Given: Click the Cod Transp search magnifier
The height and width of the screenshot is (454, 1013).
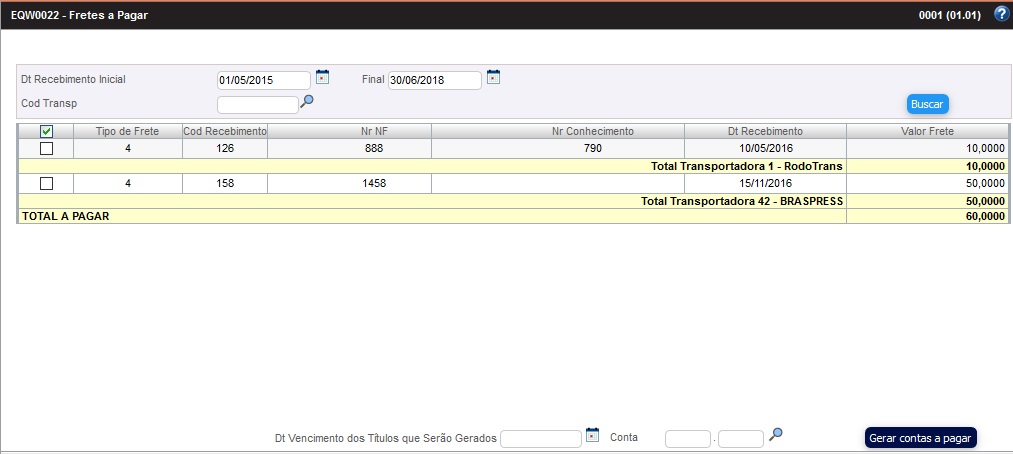Looking at the screenshot, I should click(x=307, y=101).
